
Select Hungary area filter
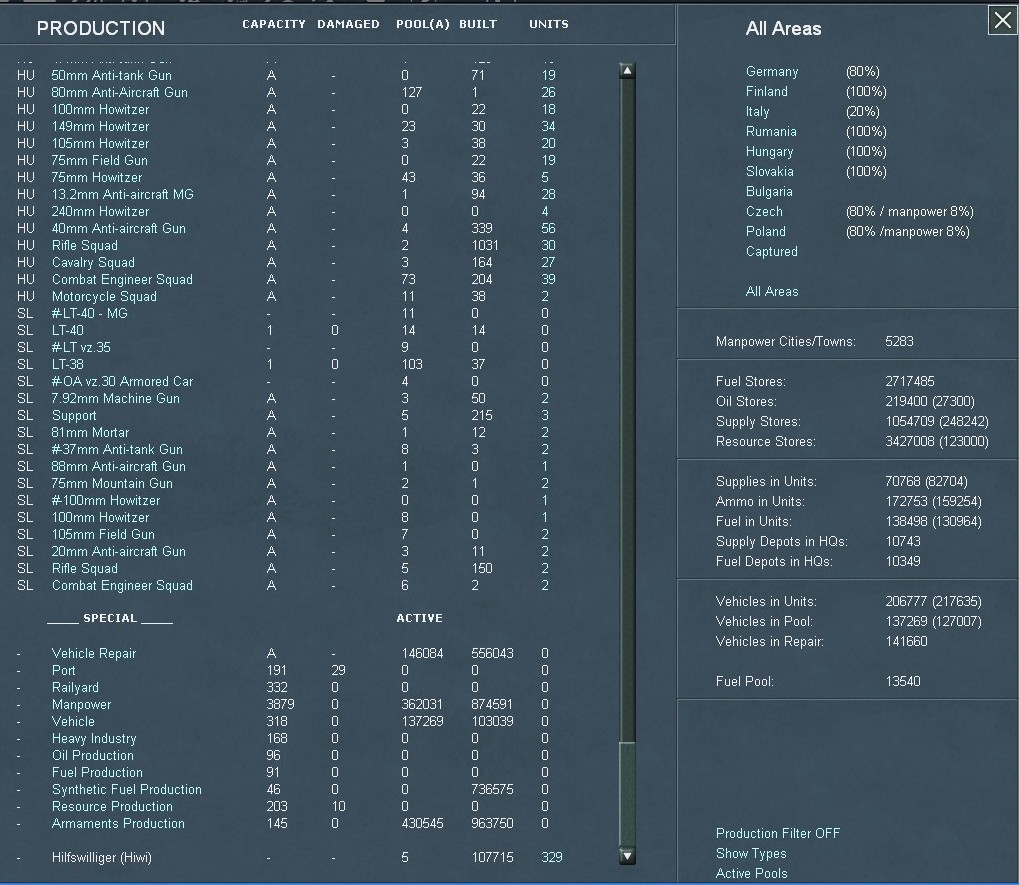769,151
